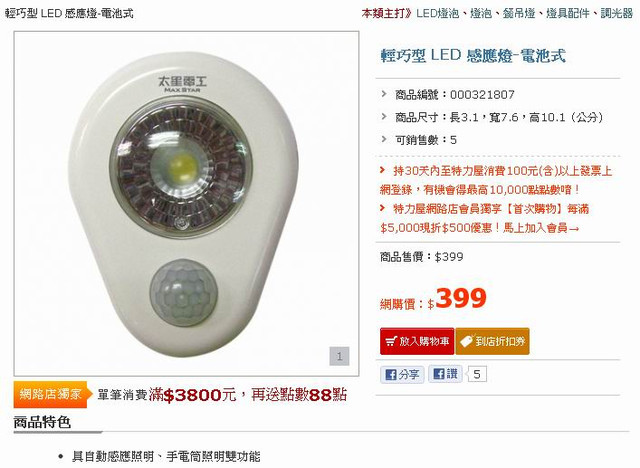Click the shopping cart icon on red button
Viewport: 640px width, 468px height.
[391, 341]
